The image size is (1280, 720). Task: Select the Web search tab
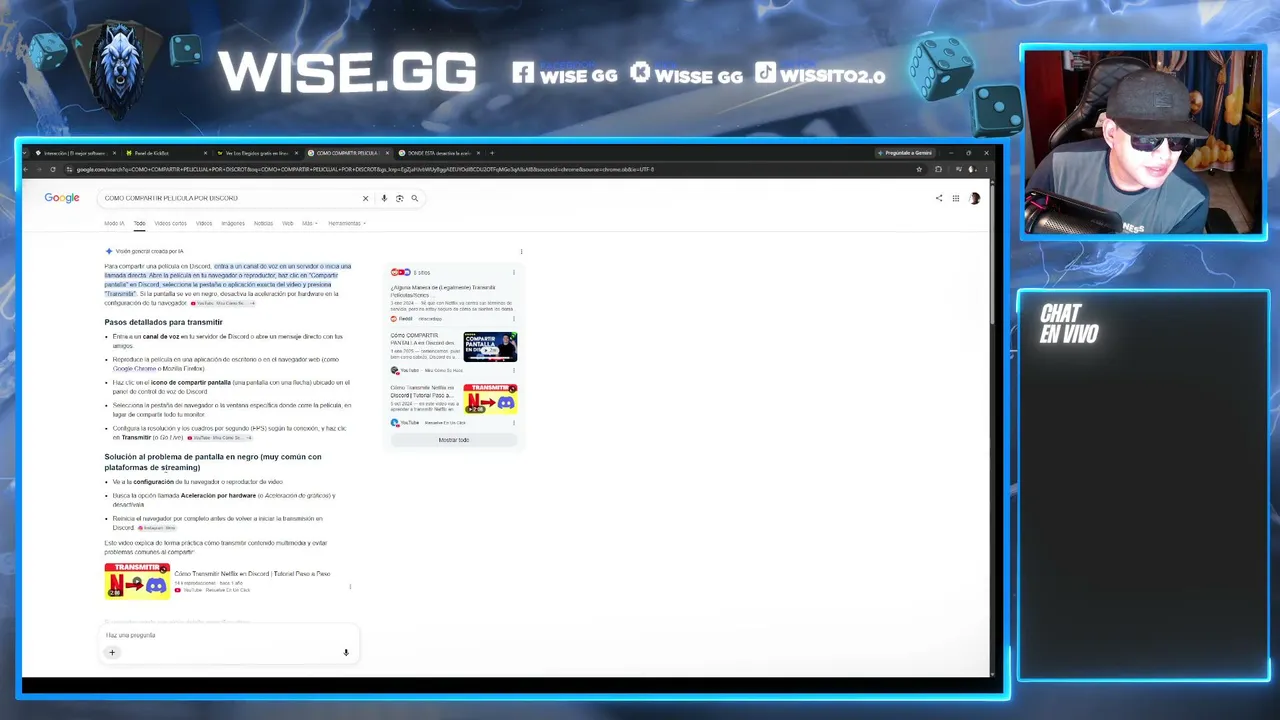[x=288, y=223]
